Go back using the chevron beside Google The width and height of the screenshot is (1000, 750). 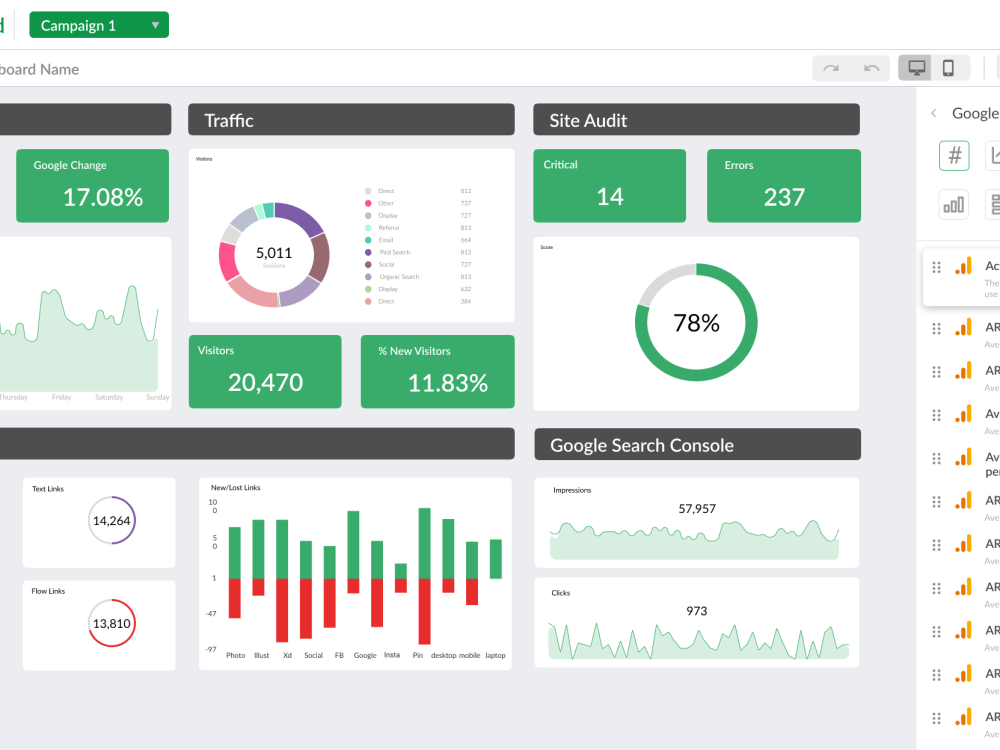tap(934, 113)
